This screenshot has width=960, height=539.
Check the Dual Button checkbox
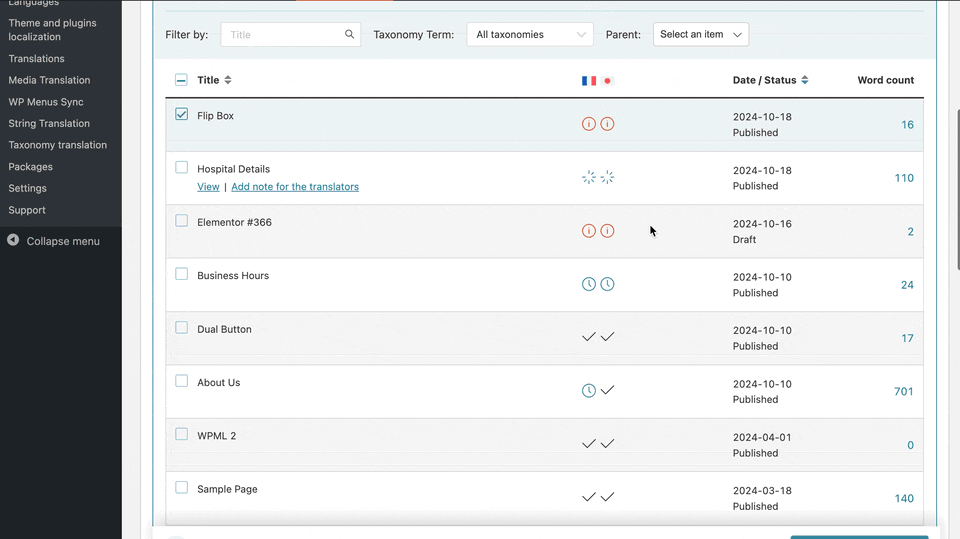[181, 328]
